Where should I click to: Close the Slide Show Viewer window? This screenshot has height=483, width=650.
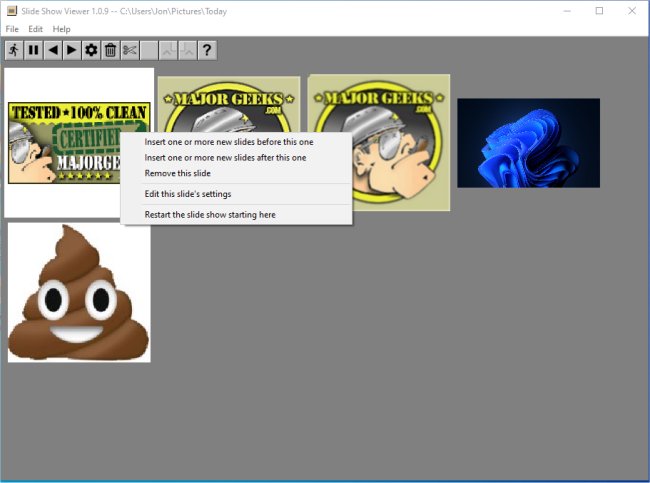click(x=632, y=11)
